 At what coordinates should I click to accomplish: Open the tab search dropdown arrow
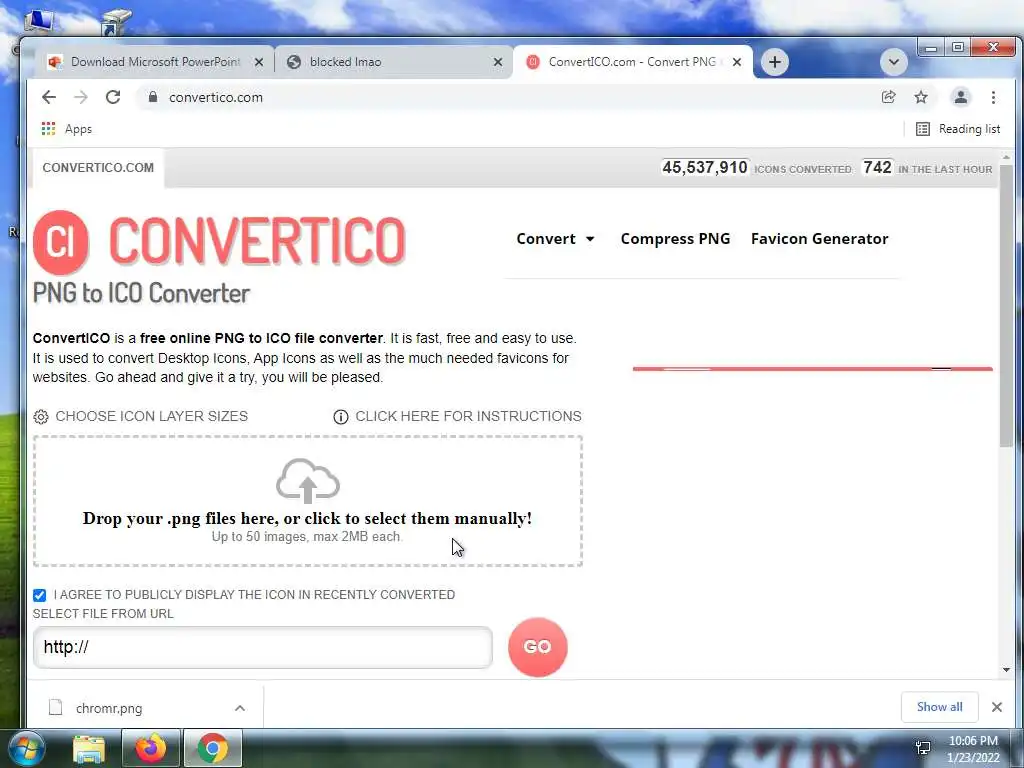click(x=893, y=62)
